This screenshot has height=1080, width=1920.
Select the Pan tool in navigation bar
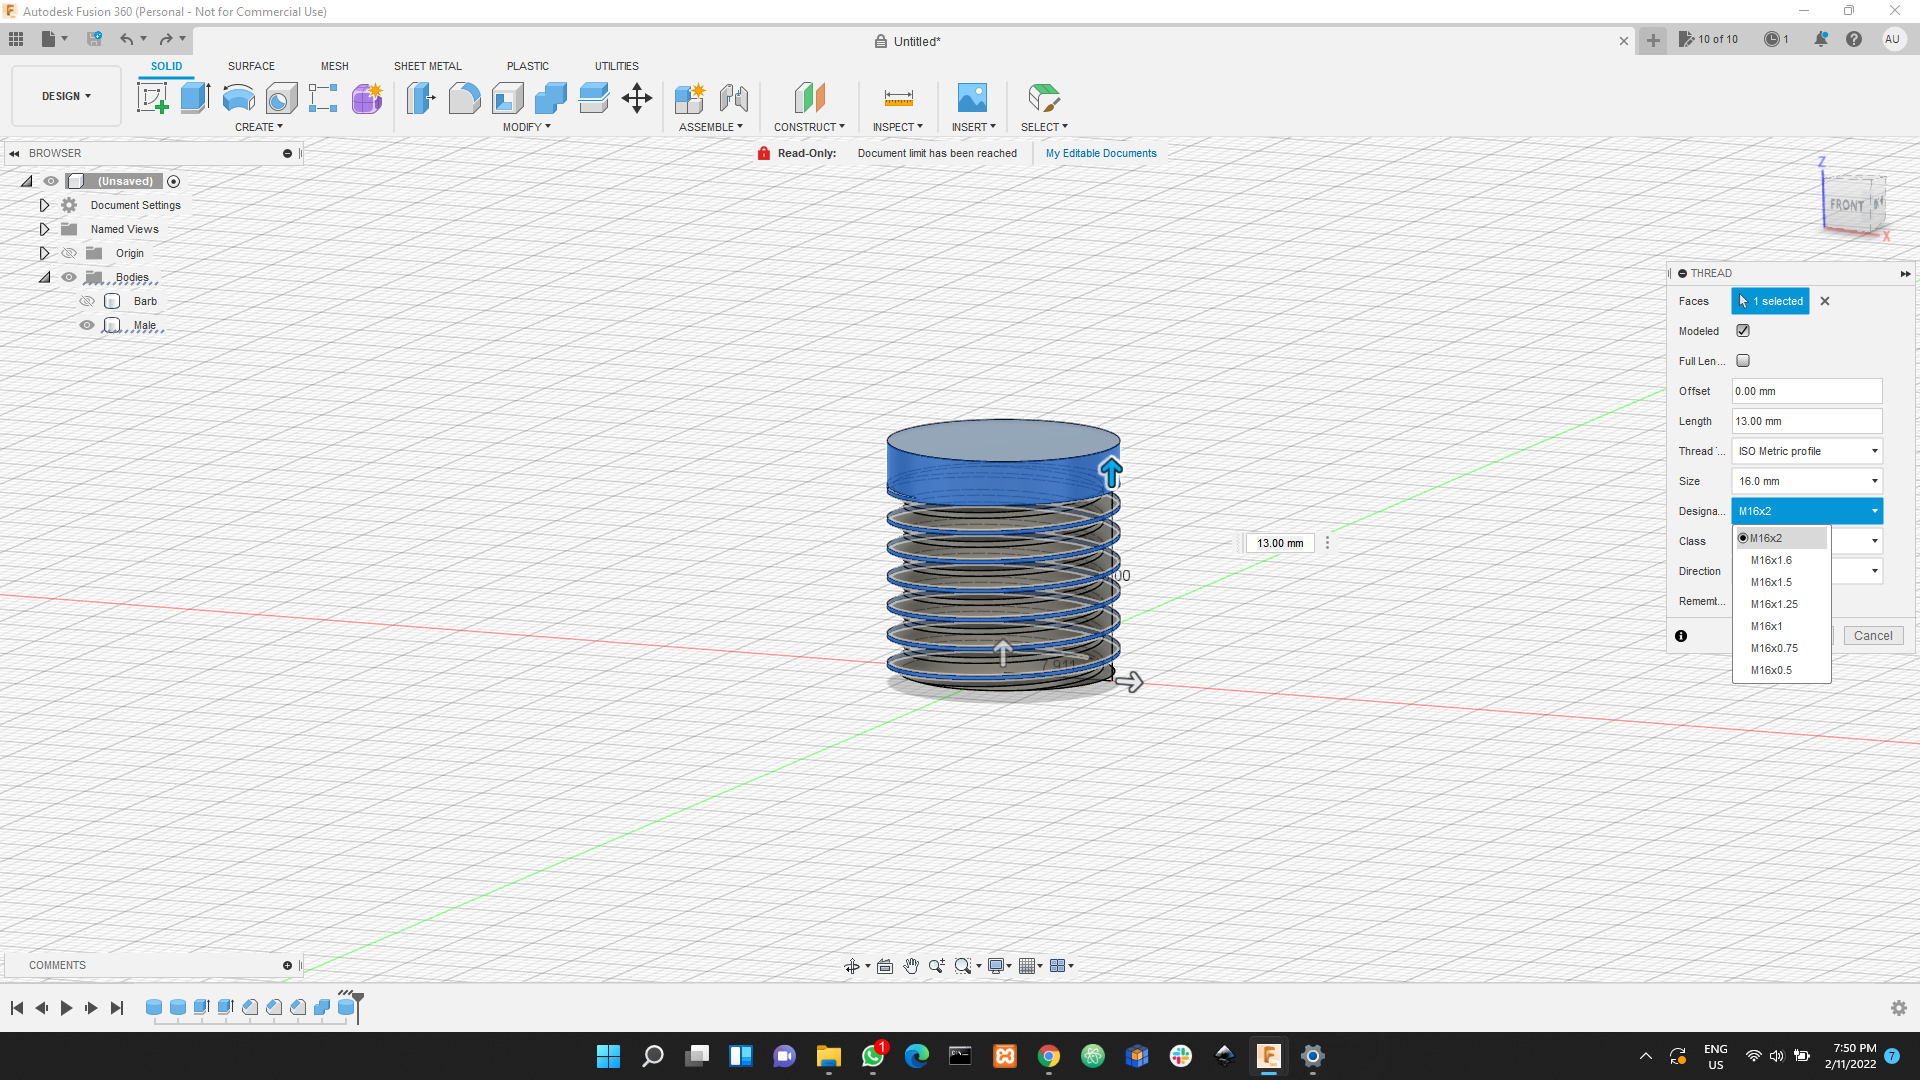click(x=911, y=965)
